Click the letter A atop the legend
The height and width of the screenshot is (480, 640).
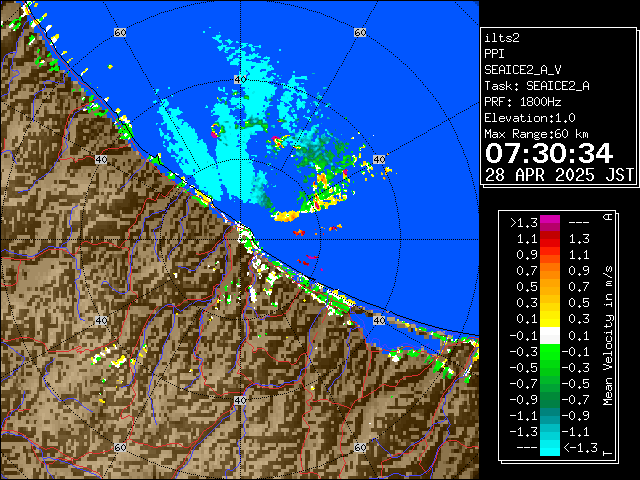click(x=608, y=217)
